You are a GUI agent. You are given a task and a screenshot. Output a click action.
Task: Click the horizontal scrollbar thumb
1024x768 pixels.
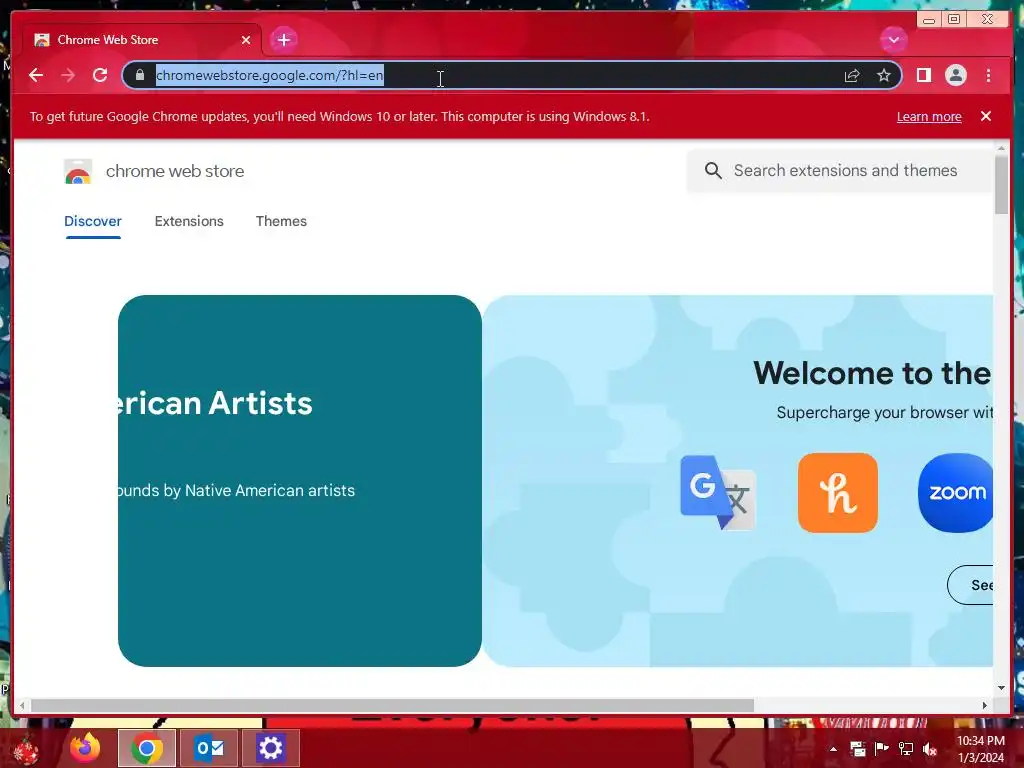pos(392,705)
